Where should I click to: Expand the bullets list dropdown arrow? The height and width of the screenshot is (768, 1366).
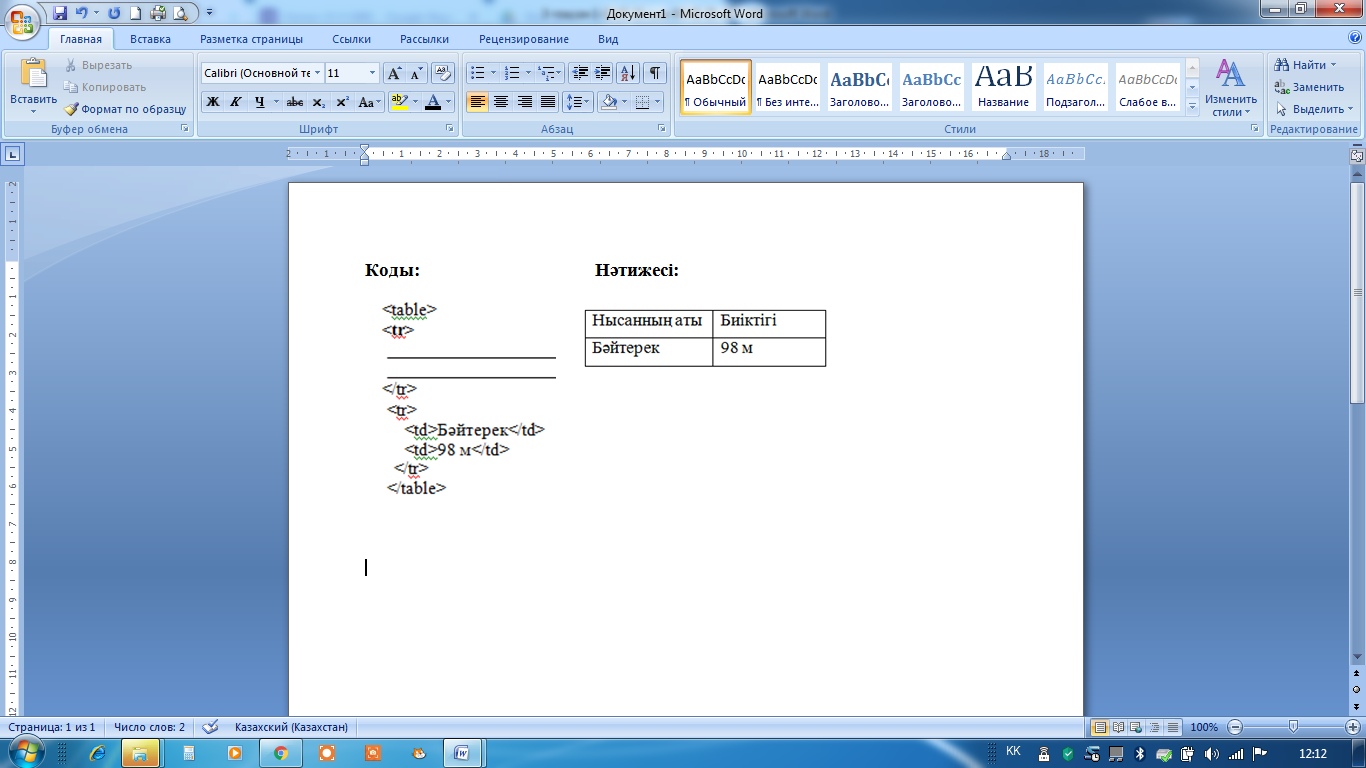pyautogui.click(x=493, y=73)
